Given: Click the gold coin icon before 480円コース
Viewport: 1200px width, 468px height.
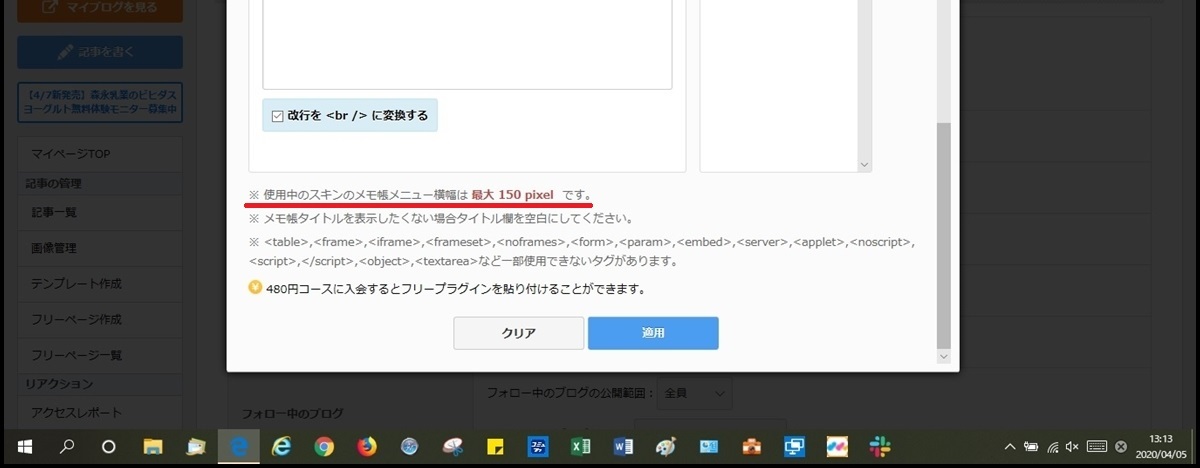Looking at the screenshot, I should (256, 289).
